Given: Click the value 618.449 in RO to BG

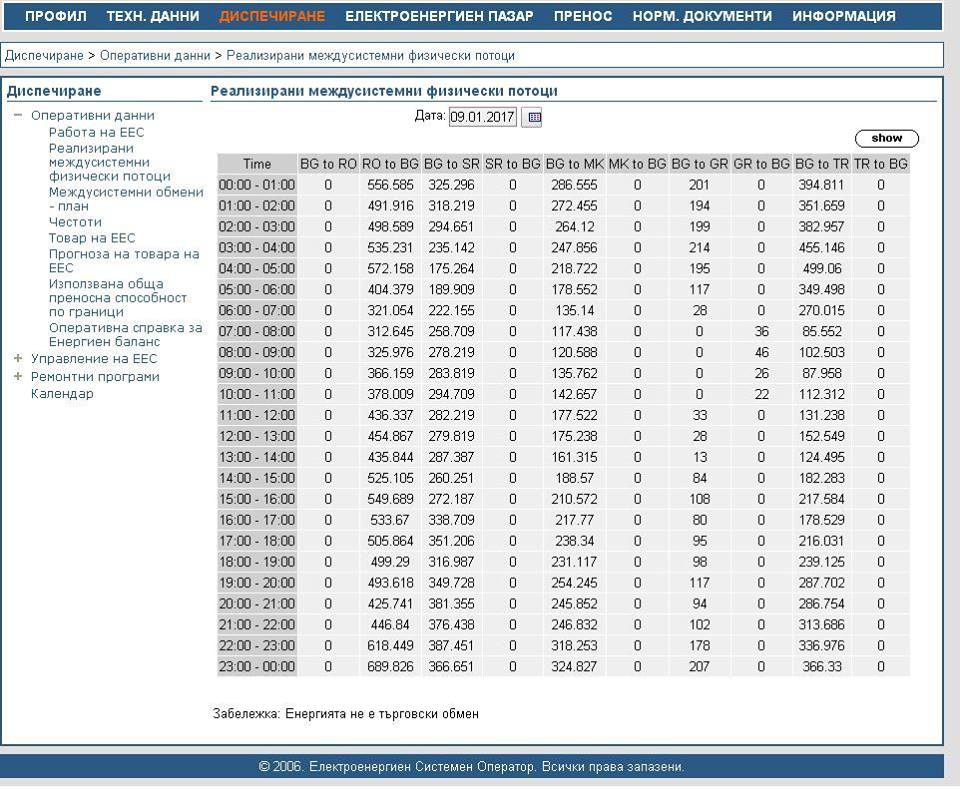Looking at the screenshot, I should [x=390, y=645].
